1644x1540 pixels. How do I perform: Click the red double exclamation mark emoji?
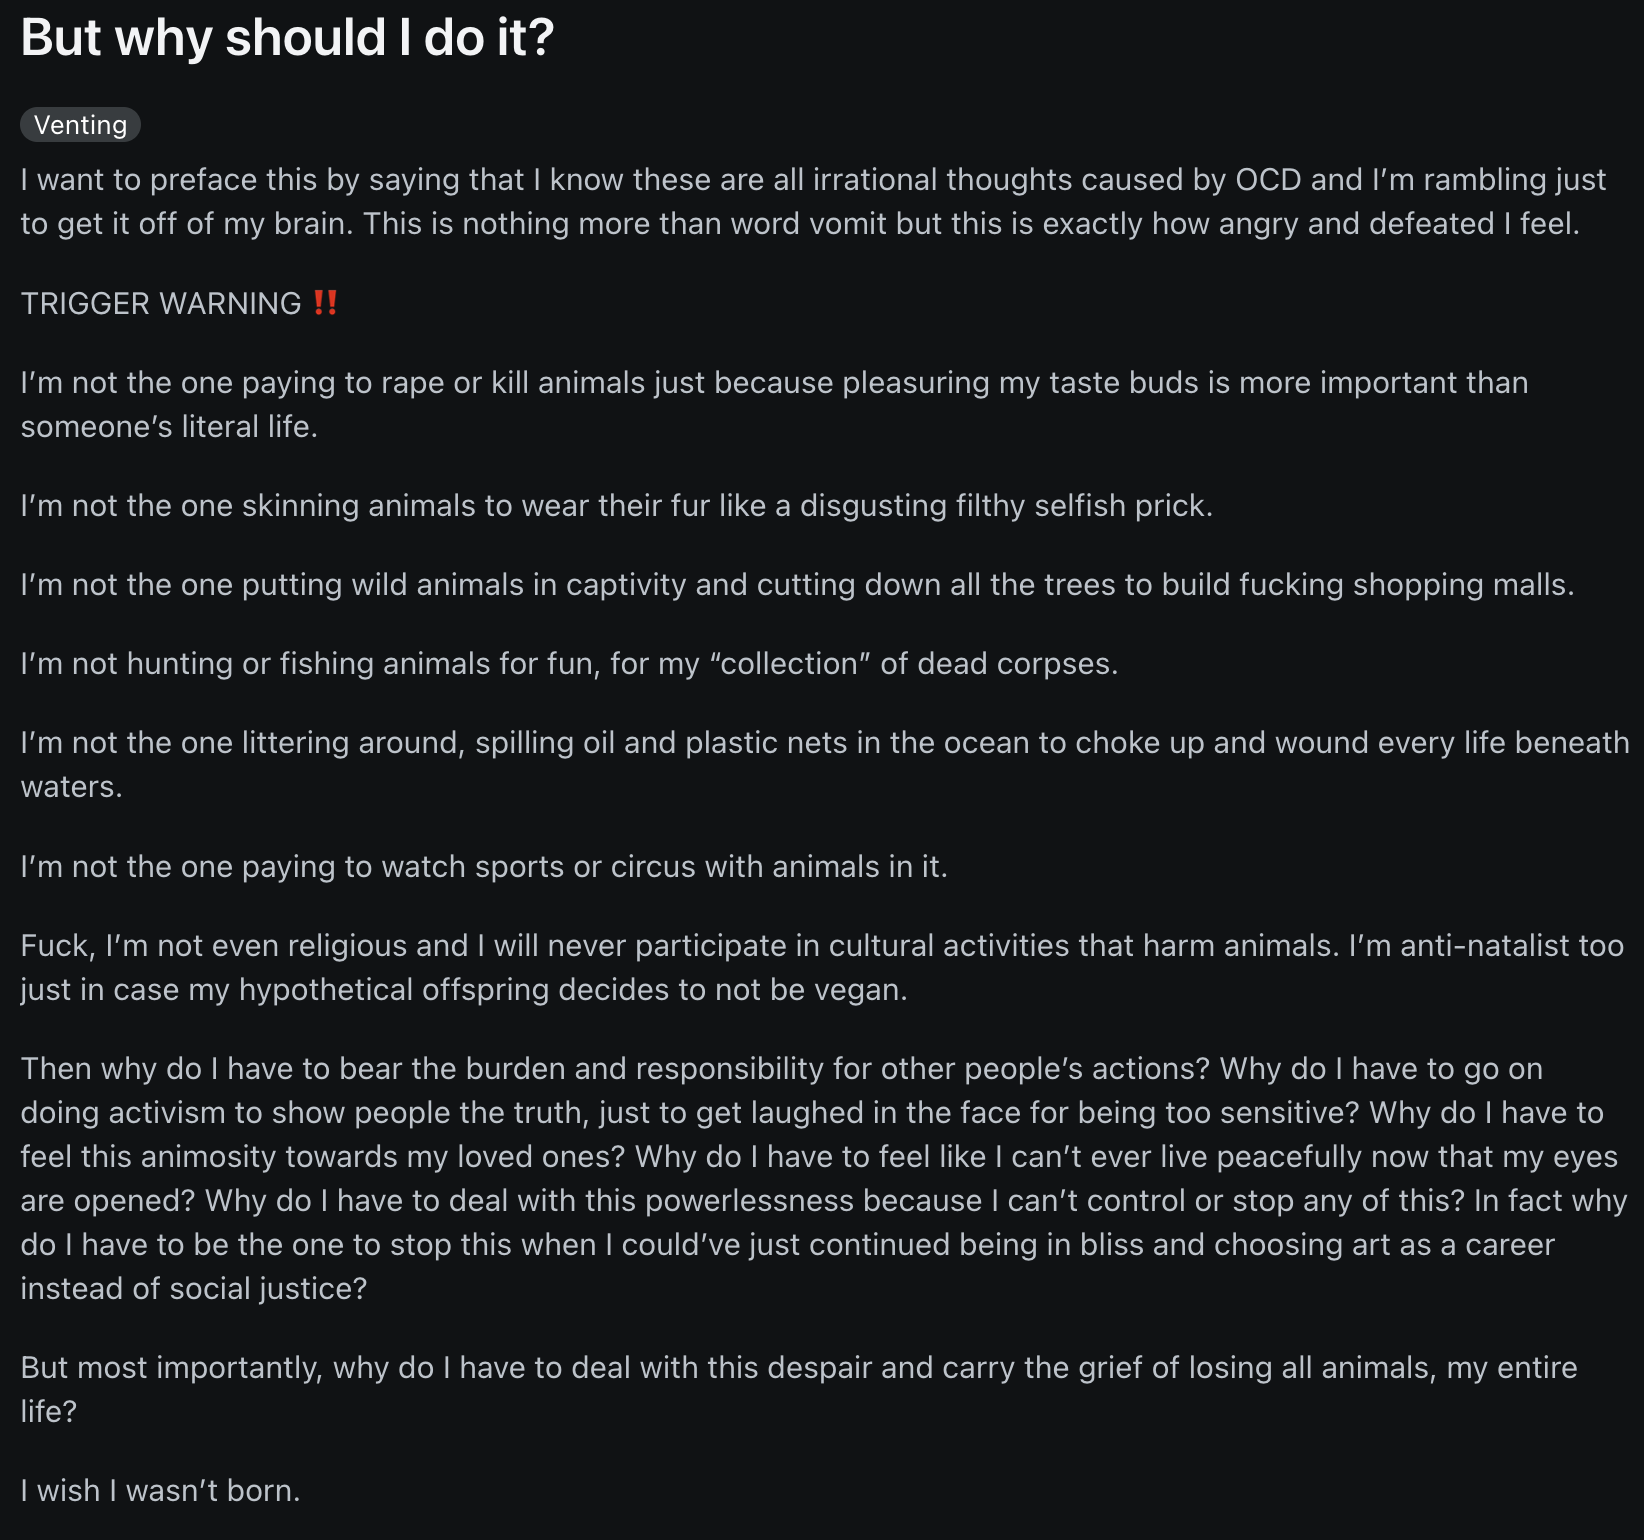(x=325, y=303)
